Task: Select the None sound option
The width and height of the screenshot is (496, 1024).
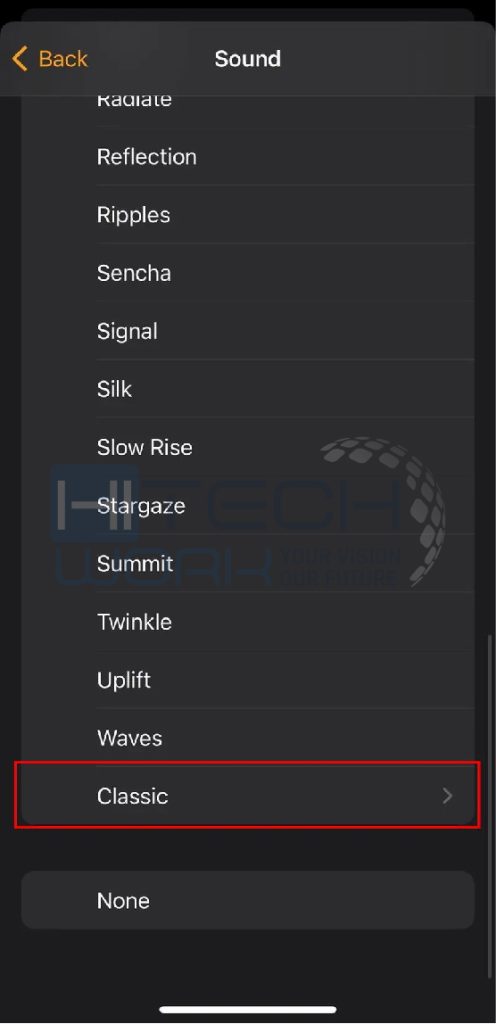Action: pyautogui.click(x=247, y=900)
